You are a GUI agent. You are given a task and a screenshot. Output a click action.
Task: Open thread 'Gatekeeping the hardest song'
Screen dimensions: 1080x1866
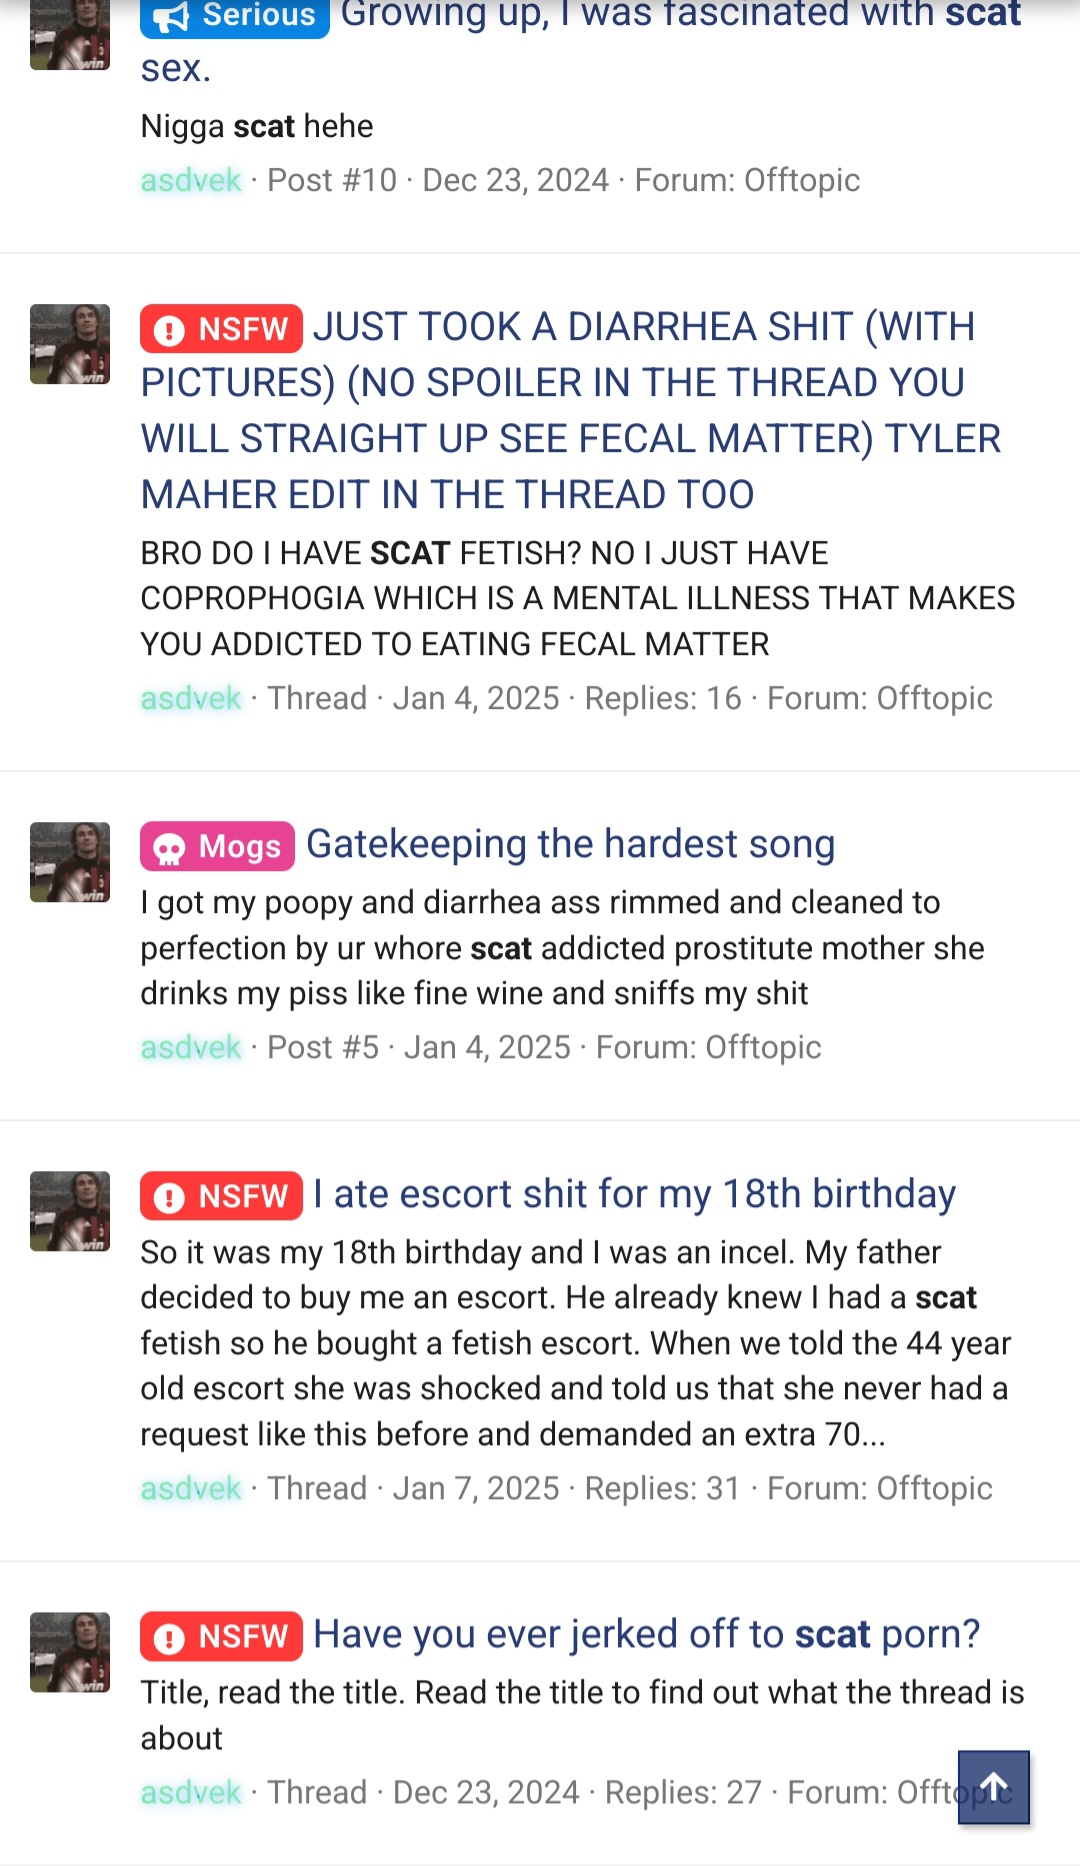tap(570, 844)
